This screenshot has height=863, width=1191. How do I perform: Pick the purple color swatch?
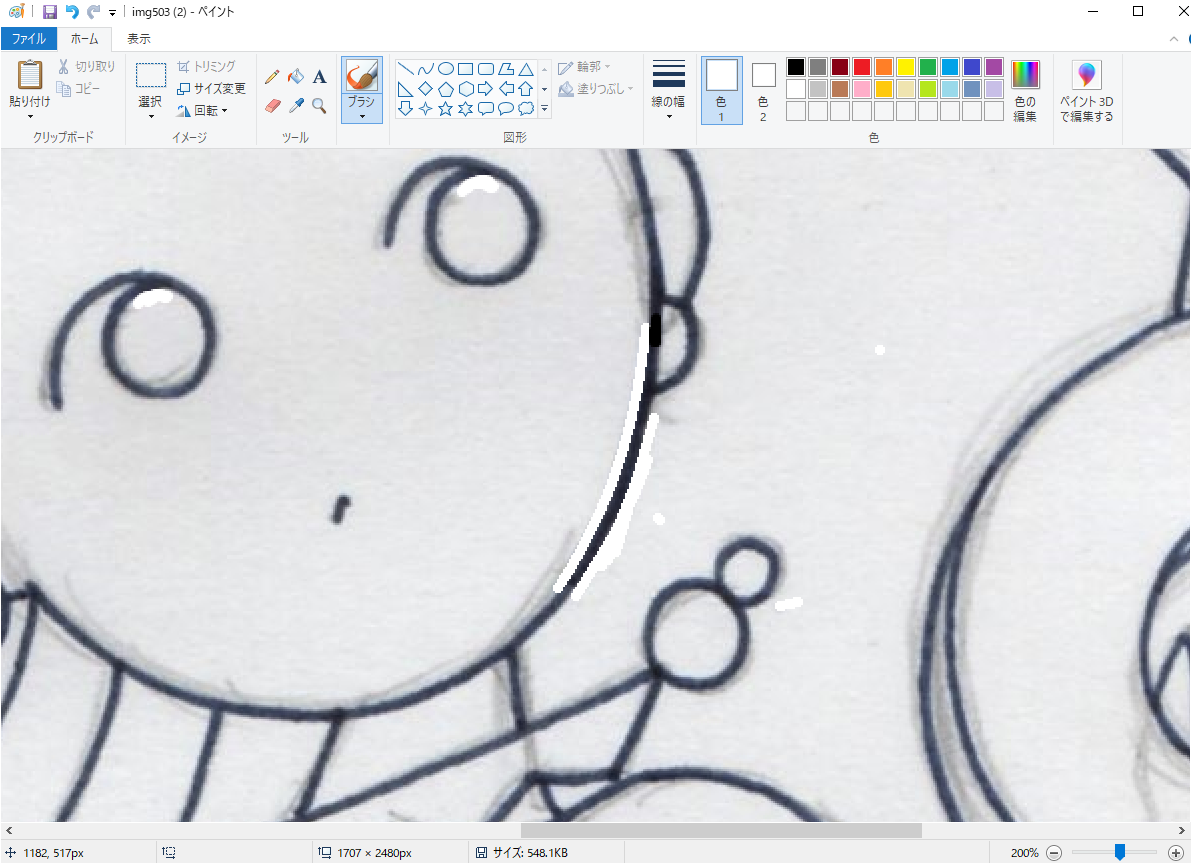994,67
